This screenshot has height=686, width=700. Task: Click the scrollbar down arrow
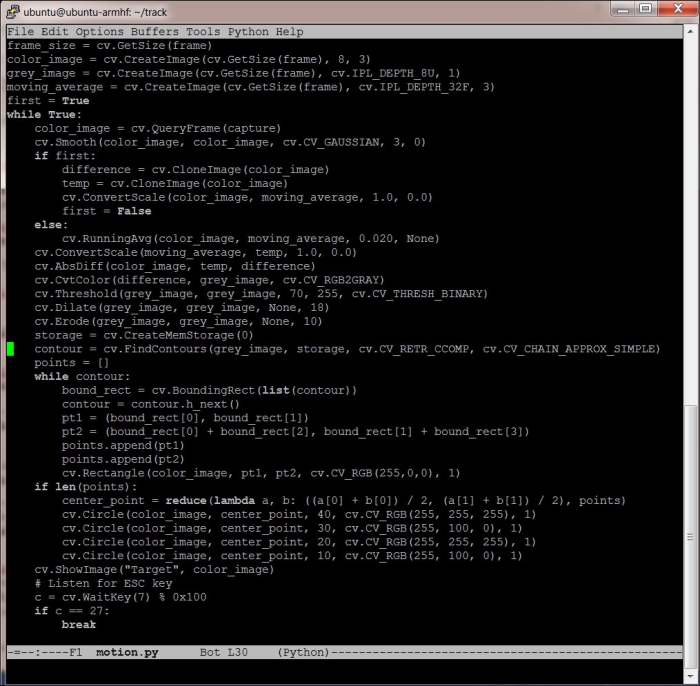[x=690, y=673]
